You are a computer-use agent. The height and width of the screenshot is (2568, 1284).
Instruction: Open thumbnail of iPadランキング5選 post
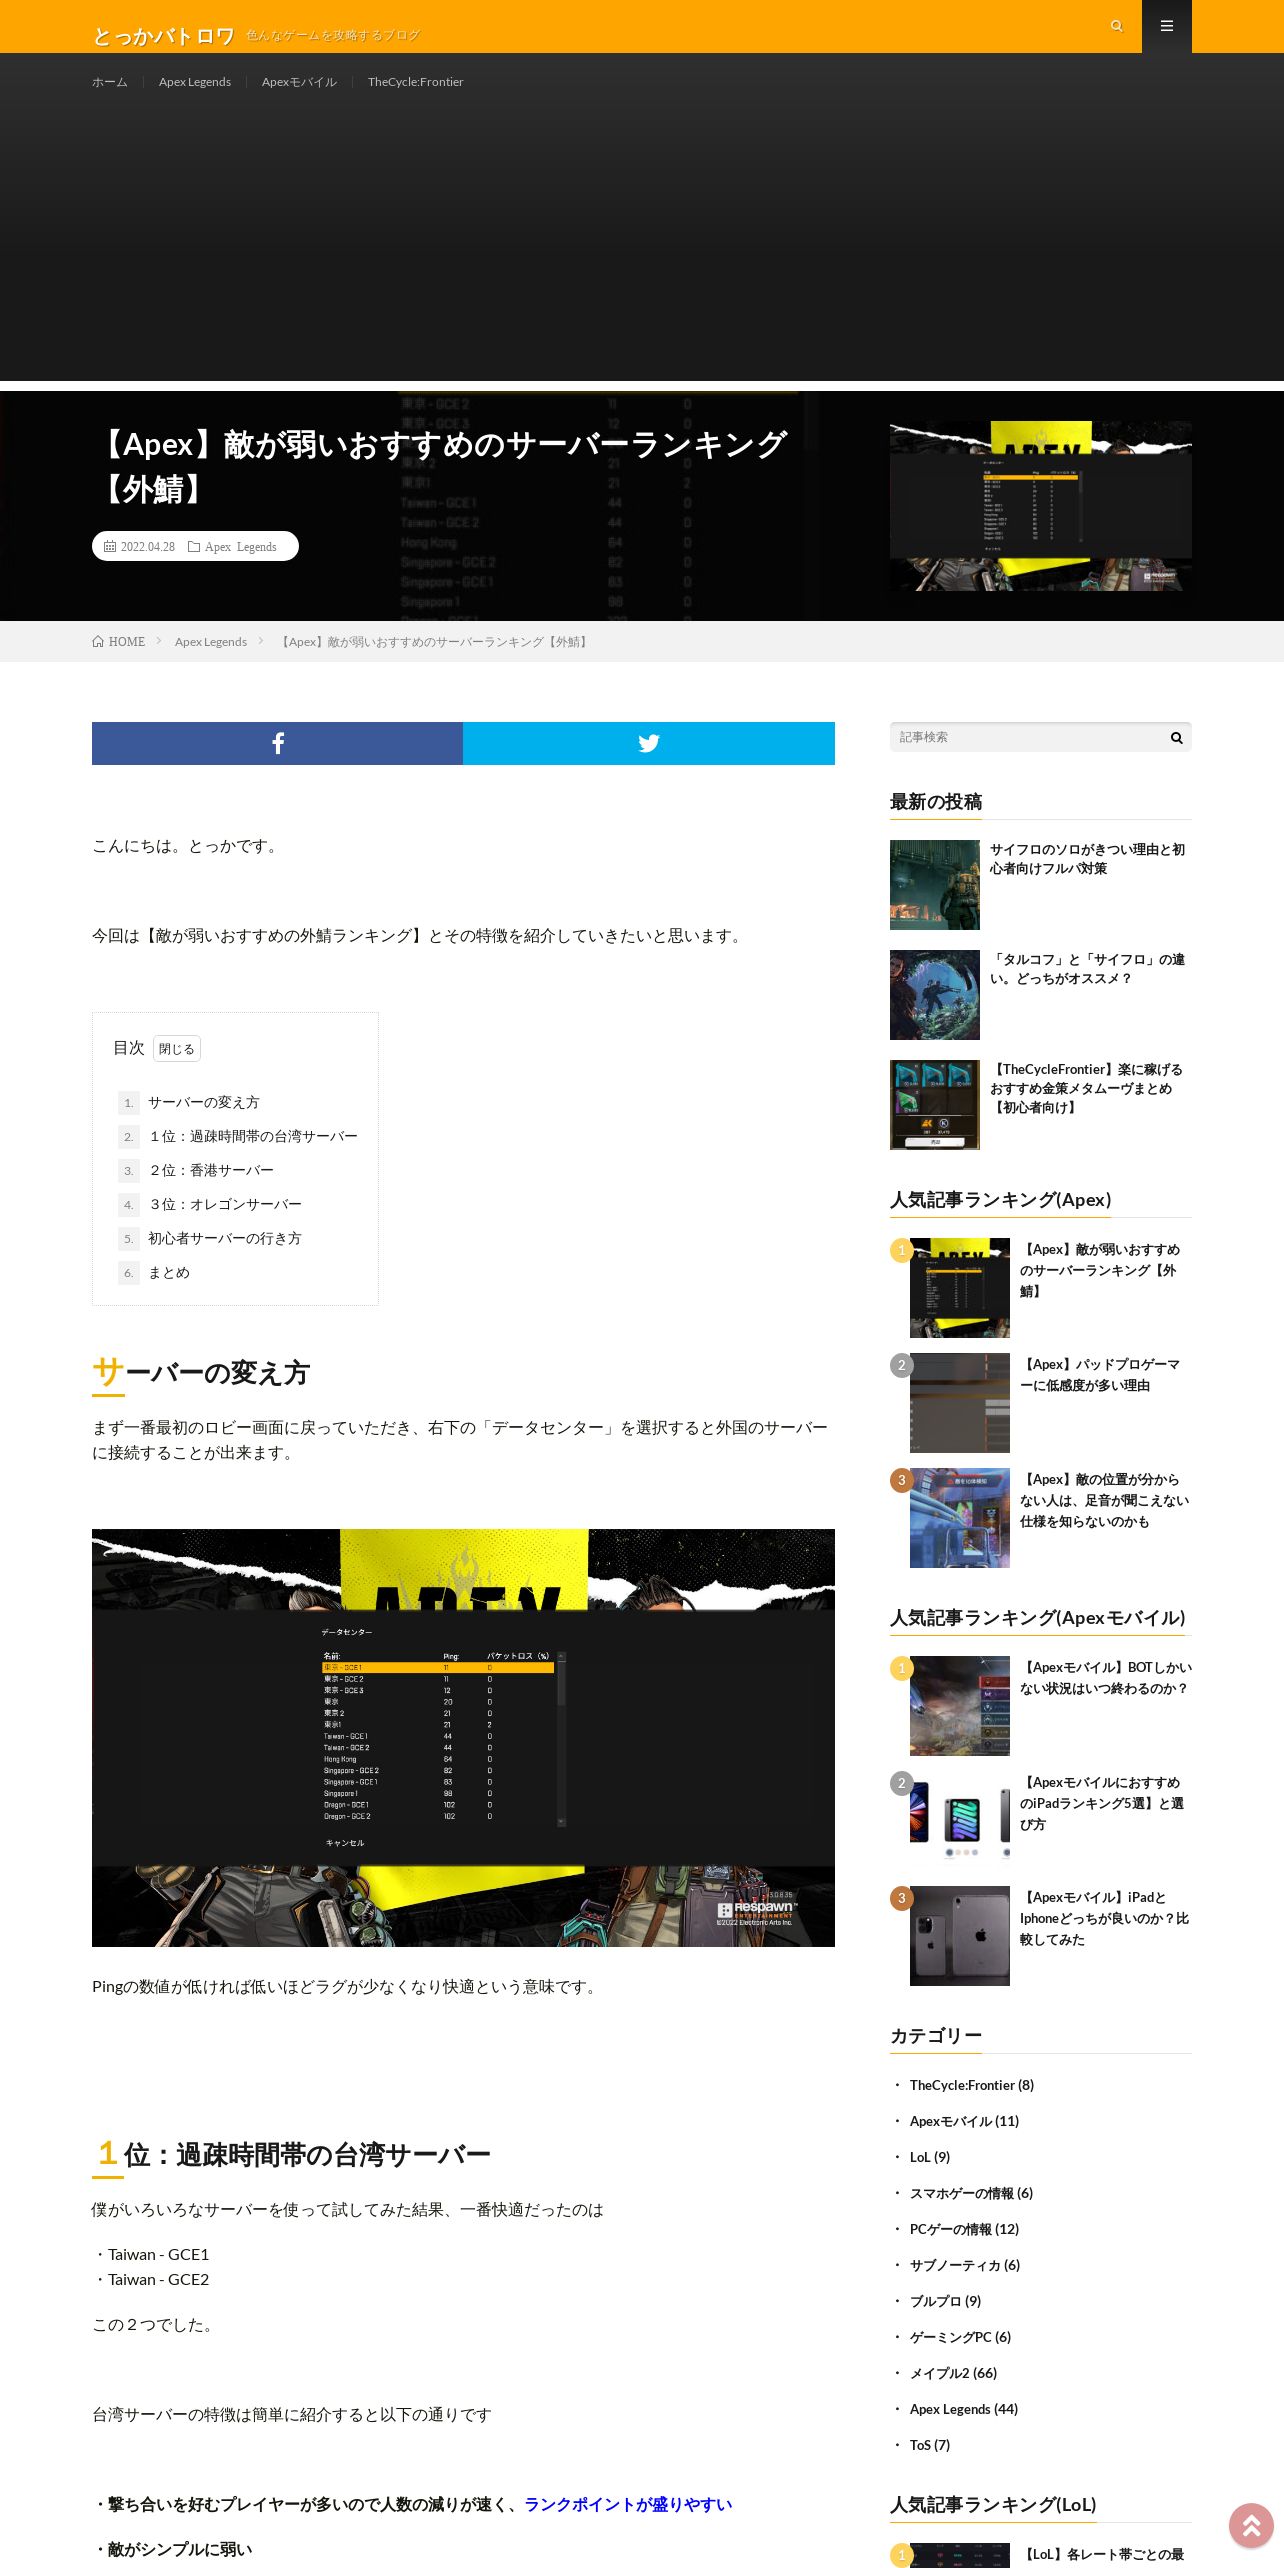point(960,1821)
